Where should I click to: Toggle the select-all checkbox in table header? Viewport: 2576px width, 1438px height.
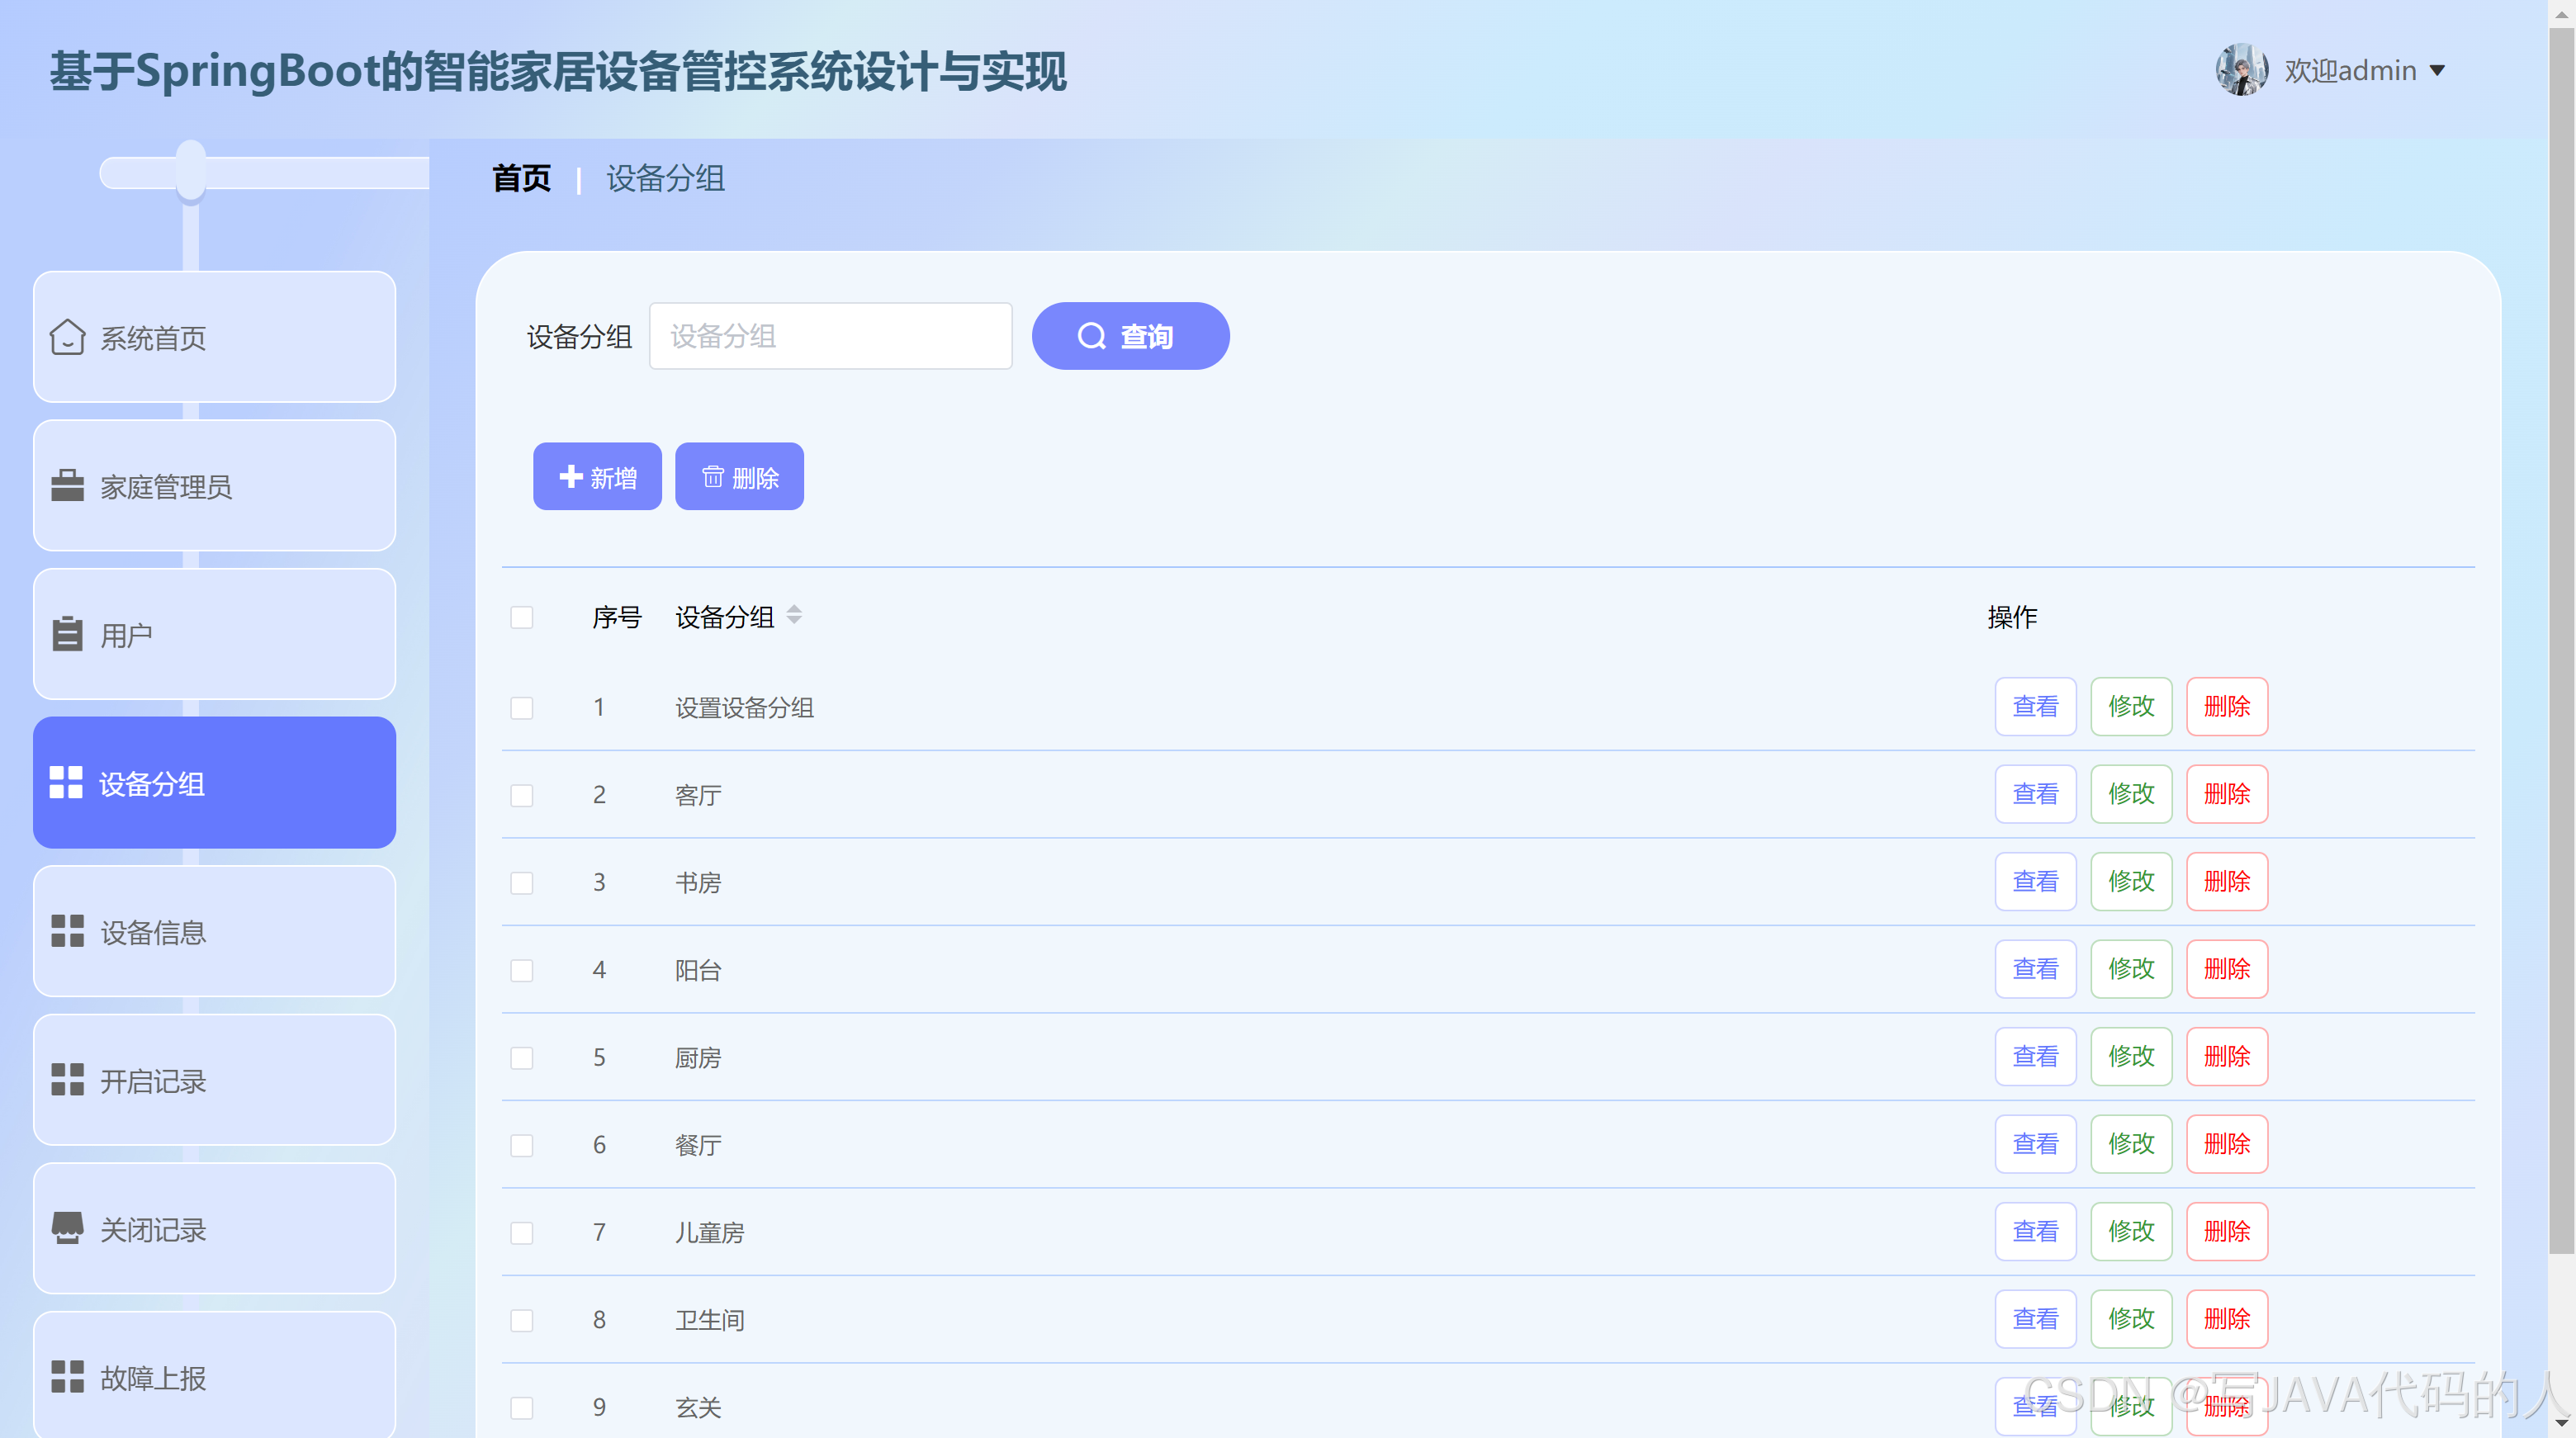tap(521, 617)
